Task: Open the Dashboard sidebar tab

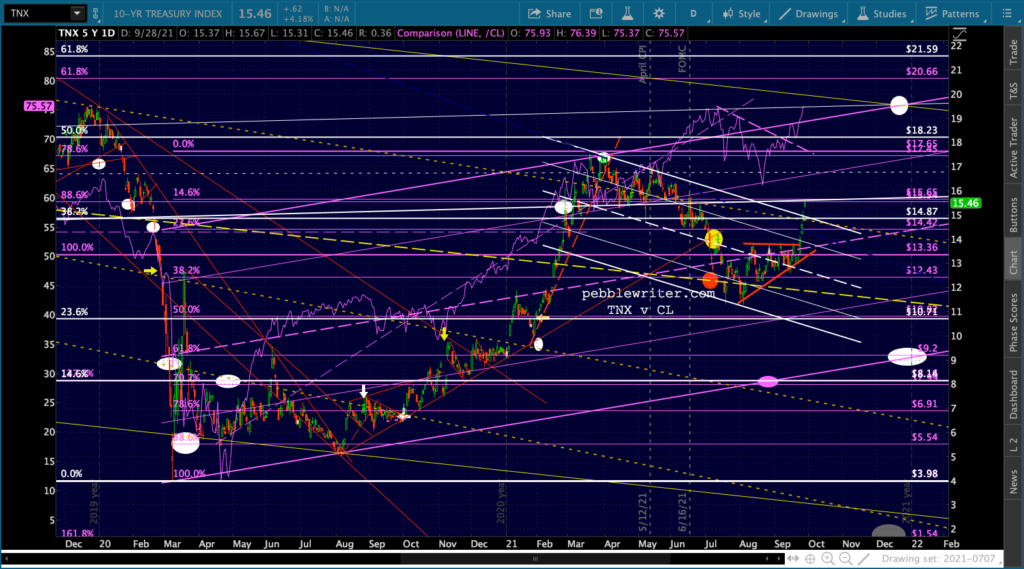Action: point(1014,395)
